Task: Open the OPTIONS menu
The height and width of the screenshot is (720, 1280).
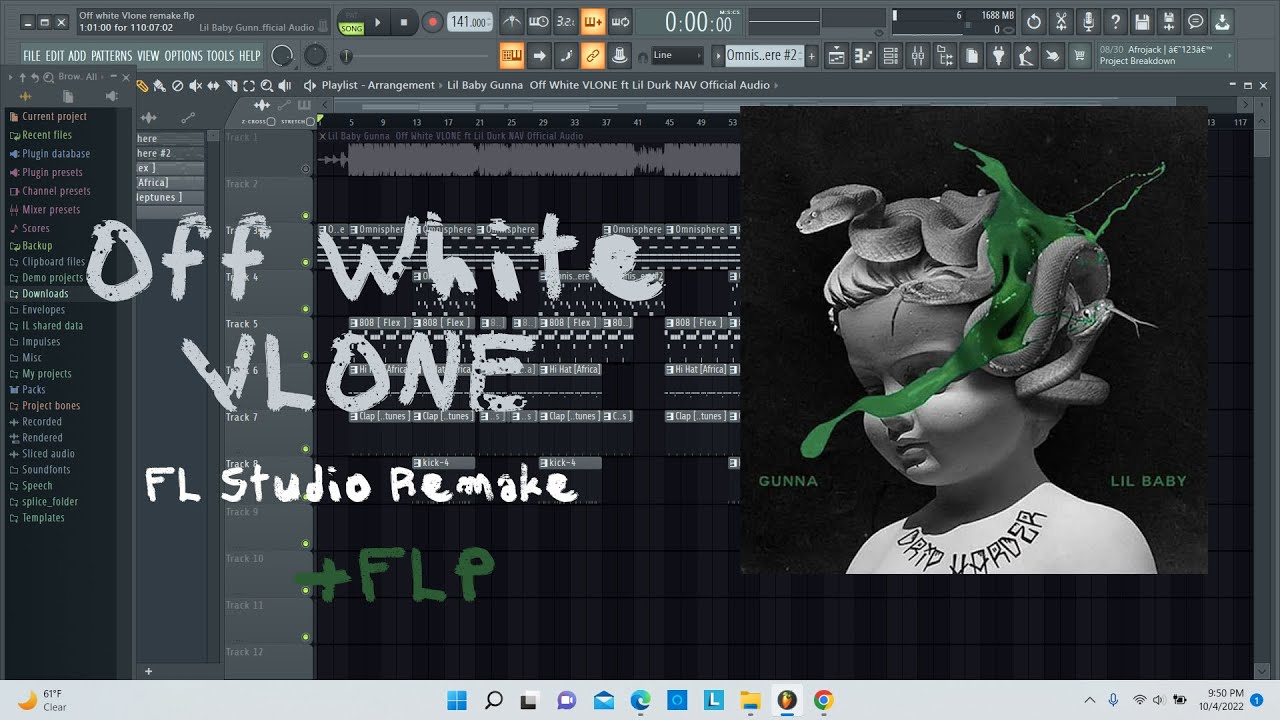Action: pyautogui.click(x=183, y=56)
